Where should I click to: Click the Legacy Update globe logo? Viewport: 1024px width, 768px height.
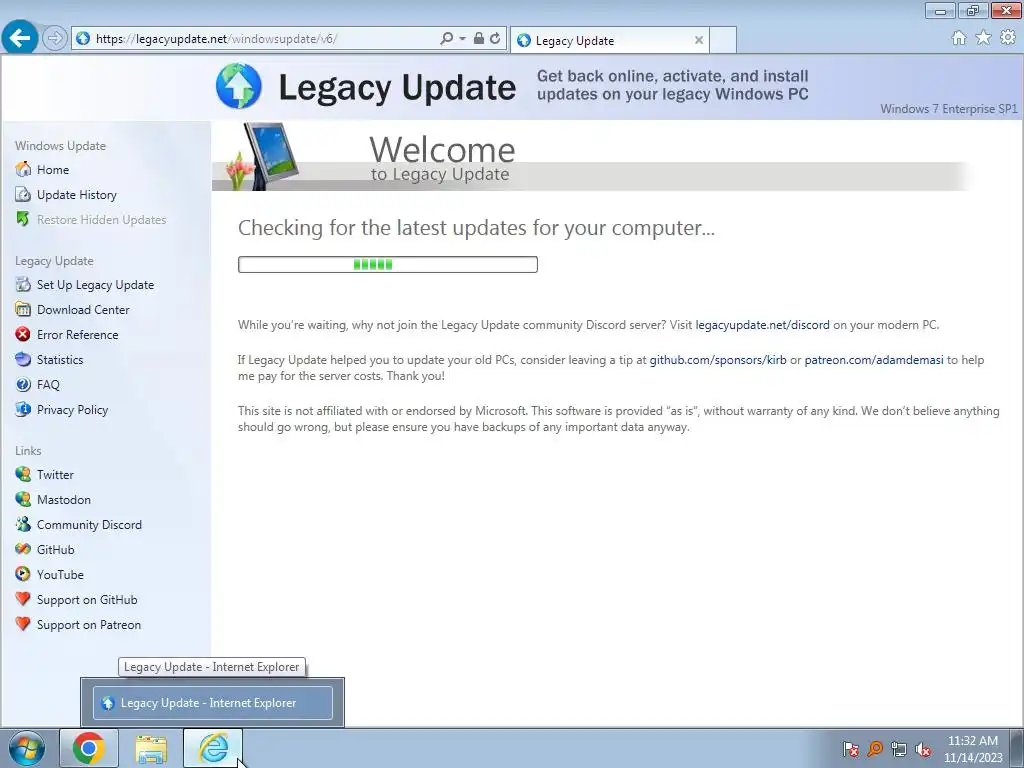[x=239, y=86]
